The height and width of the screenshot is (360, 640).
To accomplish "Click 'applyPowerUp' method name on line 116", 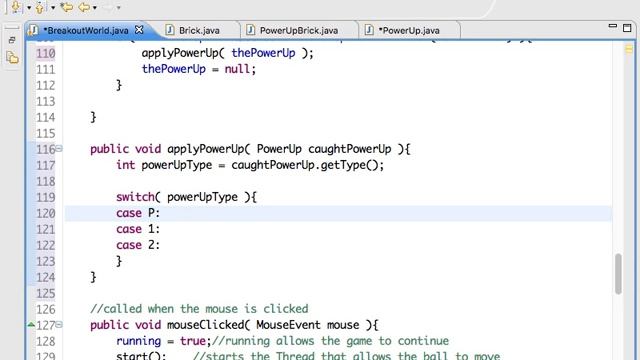I will (205, 149).
